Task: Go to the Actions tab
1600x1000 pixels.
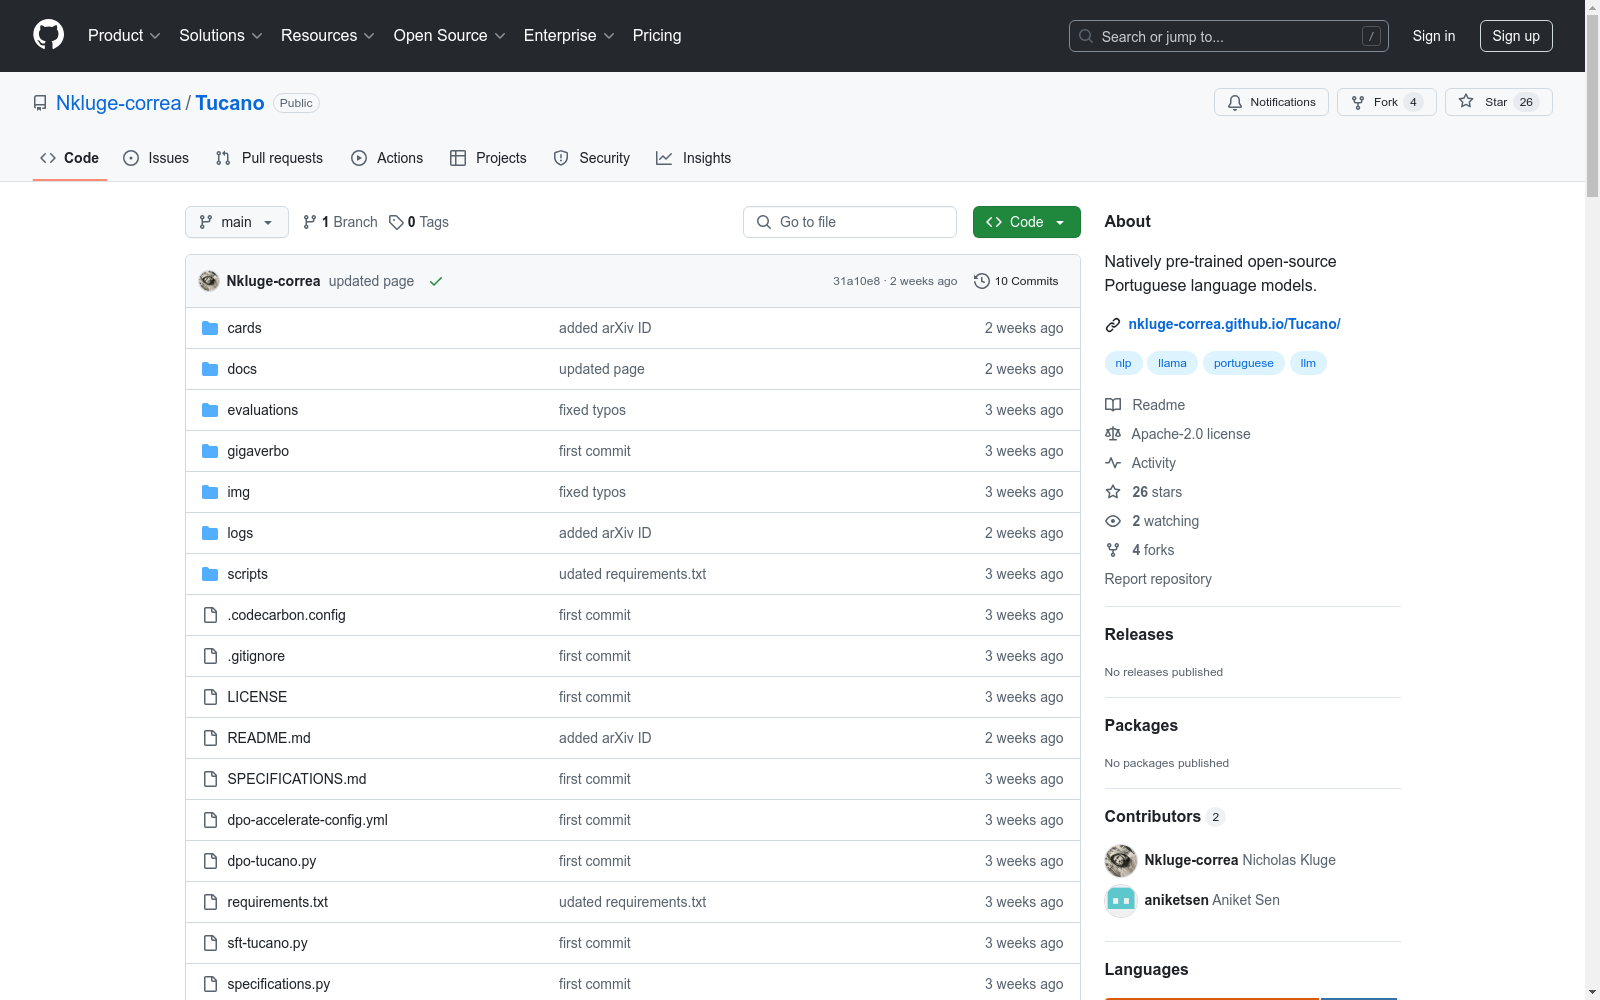Action: [387, 158]
